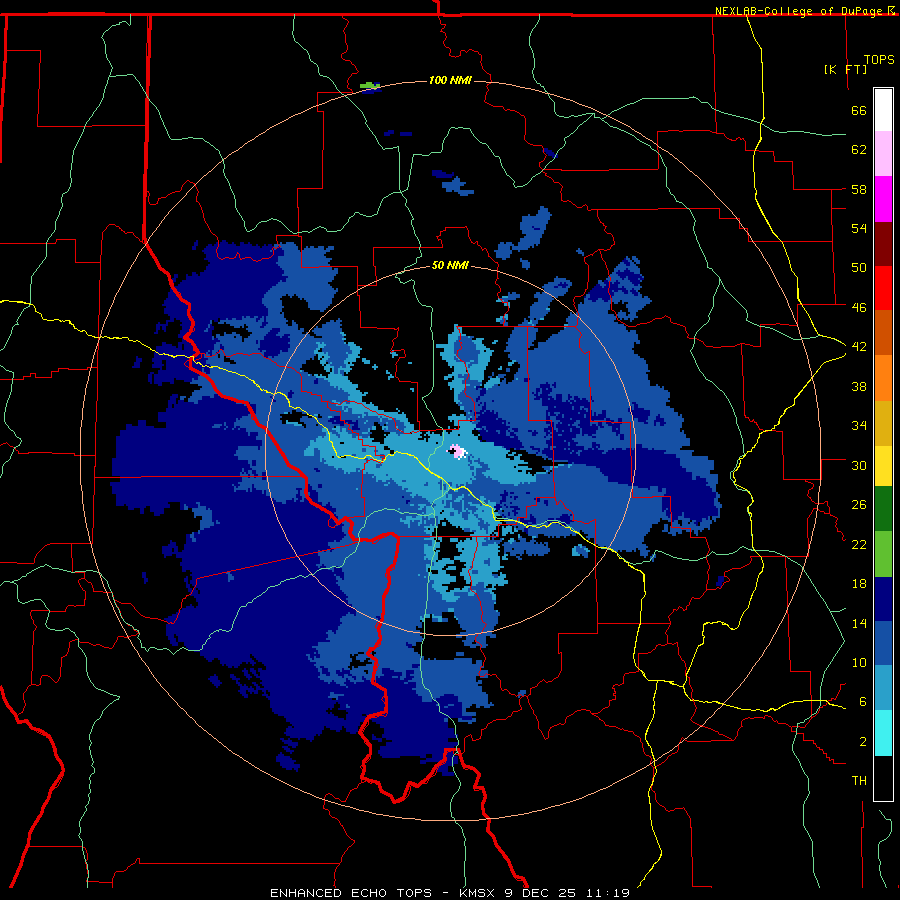Image resolution: width=900 pixels, height=900 pixels.
Task: Click the 14 value on the legend
Action: pyautogui.click(x=859, y=623)
